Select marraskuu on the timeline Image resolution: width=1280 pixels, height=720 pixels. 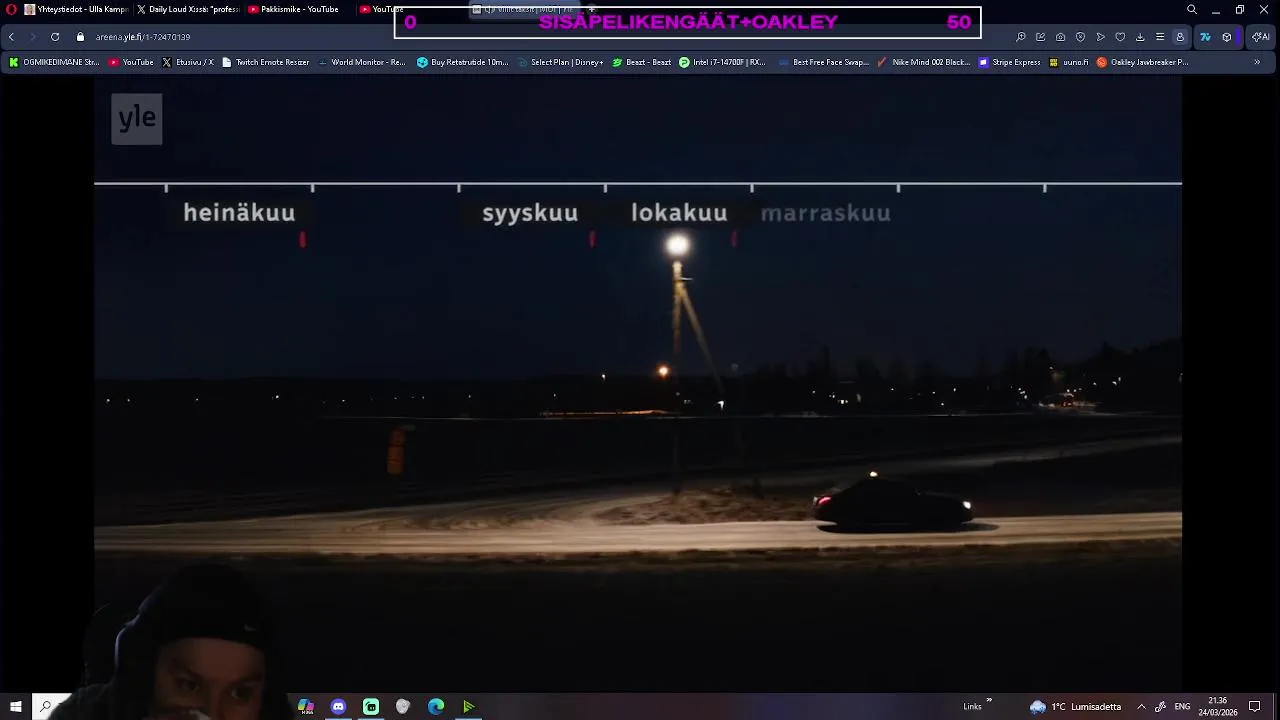coord(826,213)
